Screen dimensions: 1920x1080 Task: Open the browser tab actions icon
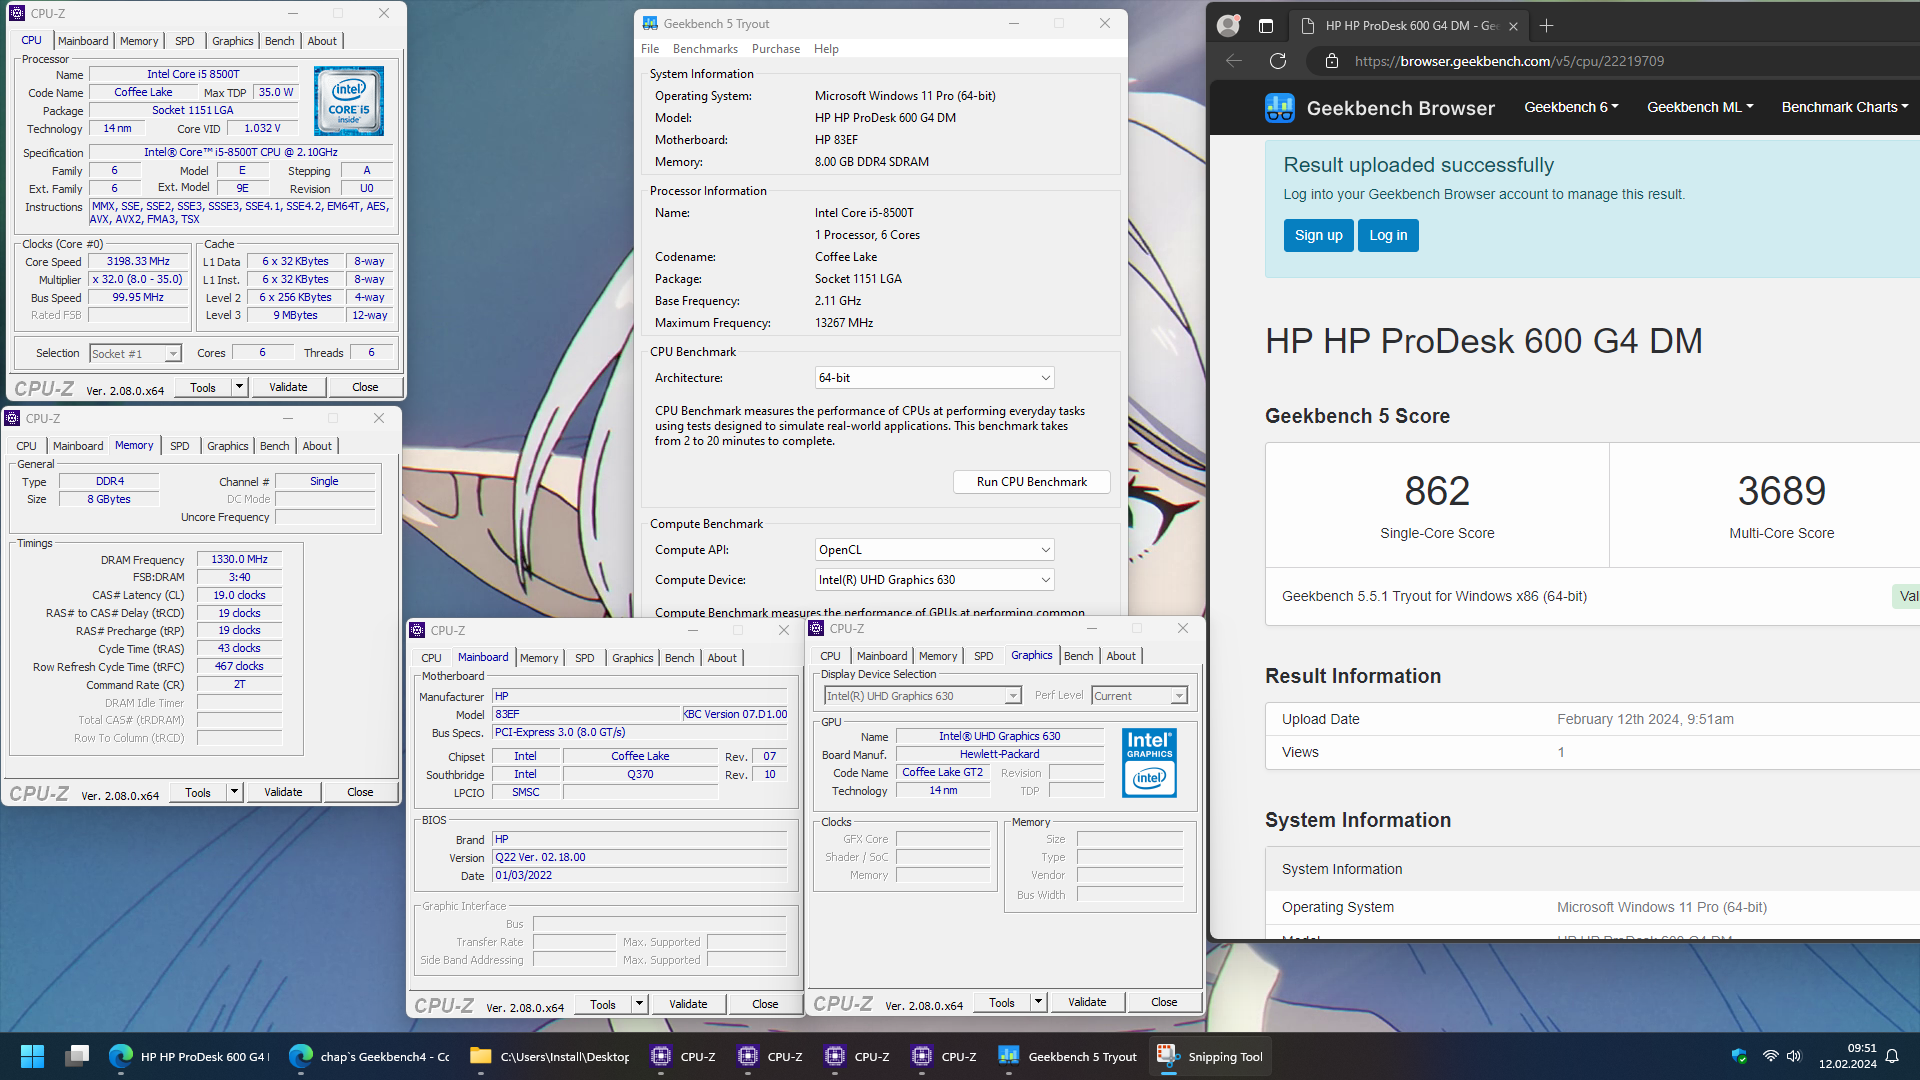(x=1266, y=26)
